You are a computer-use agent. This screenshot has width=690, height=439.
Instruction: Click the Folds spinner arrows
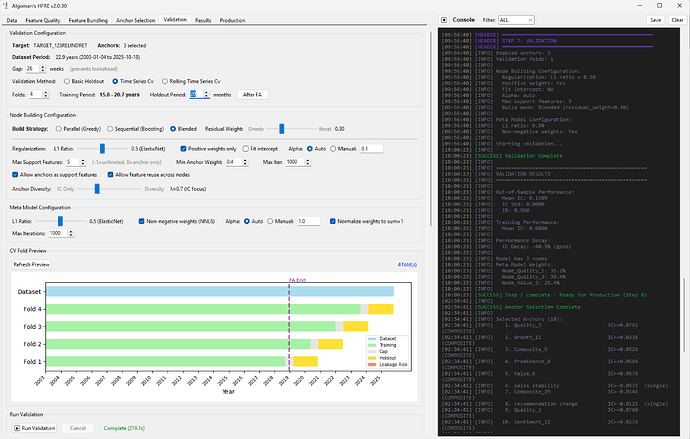[45, 95]
